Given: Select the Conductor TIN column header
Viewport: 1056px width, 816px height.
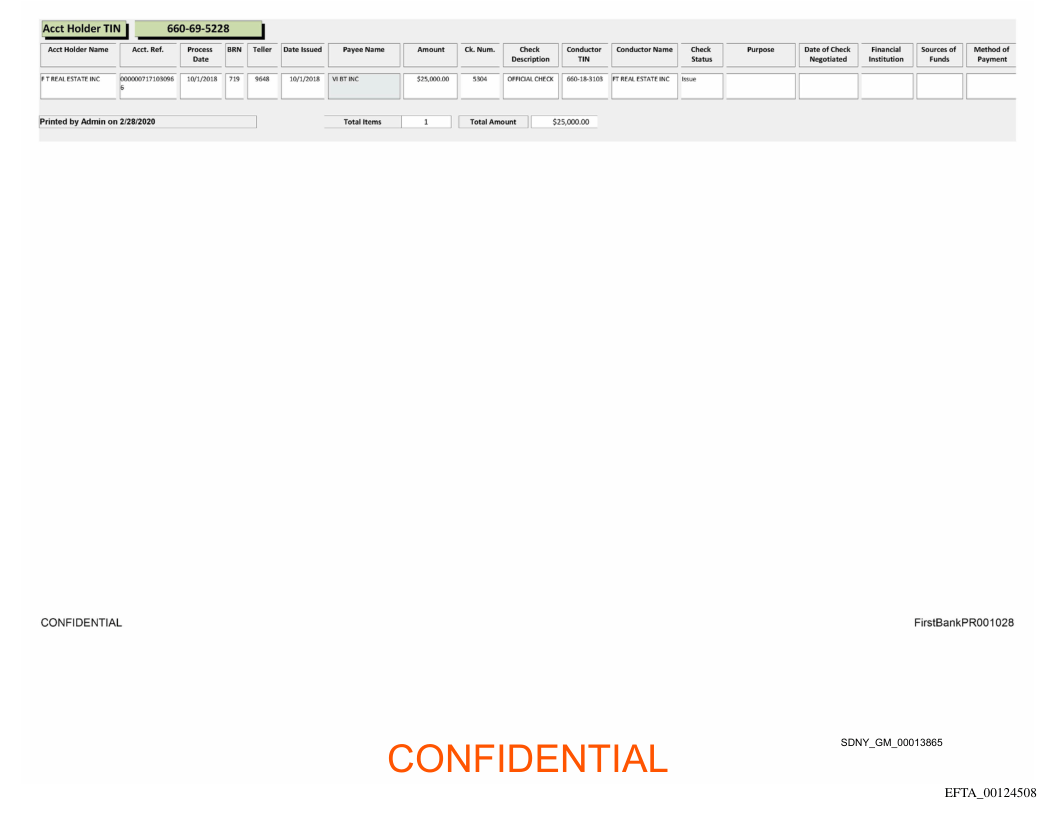Looking at the screenshot, I should [x=584, y=54].
